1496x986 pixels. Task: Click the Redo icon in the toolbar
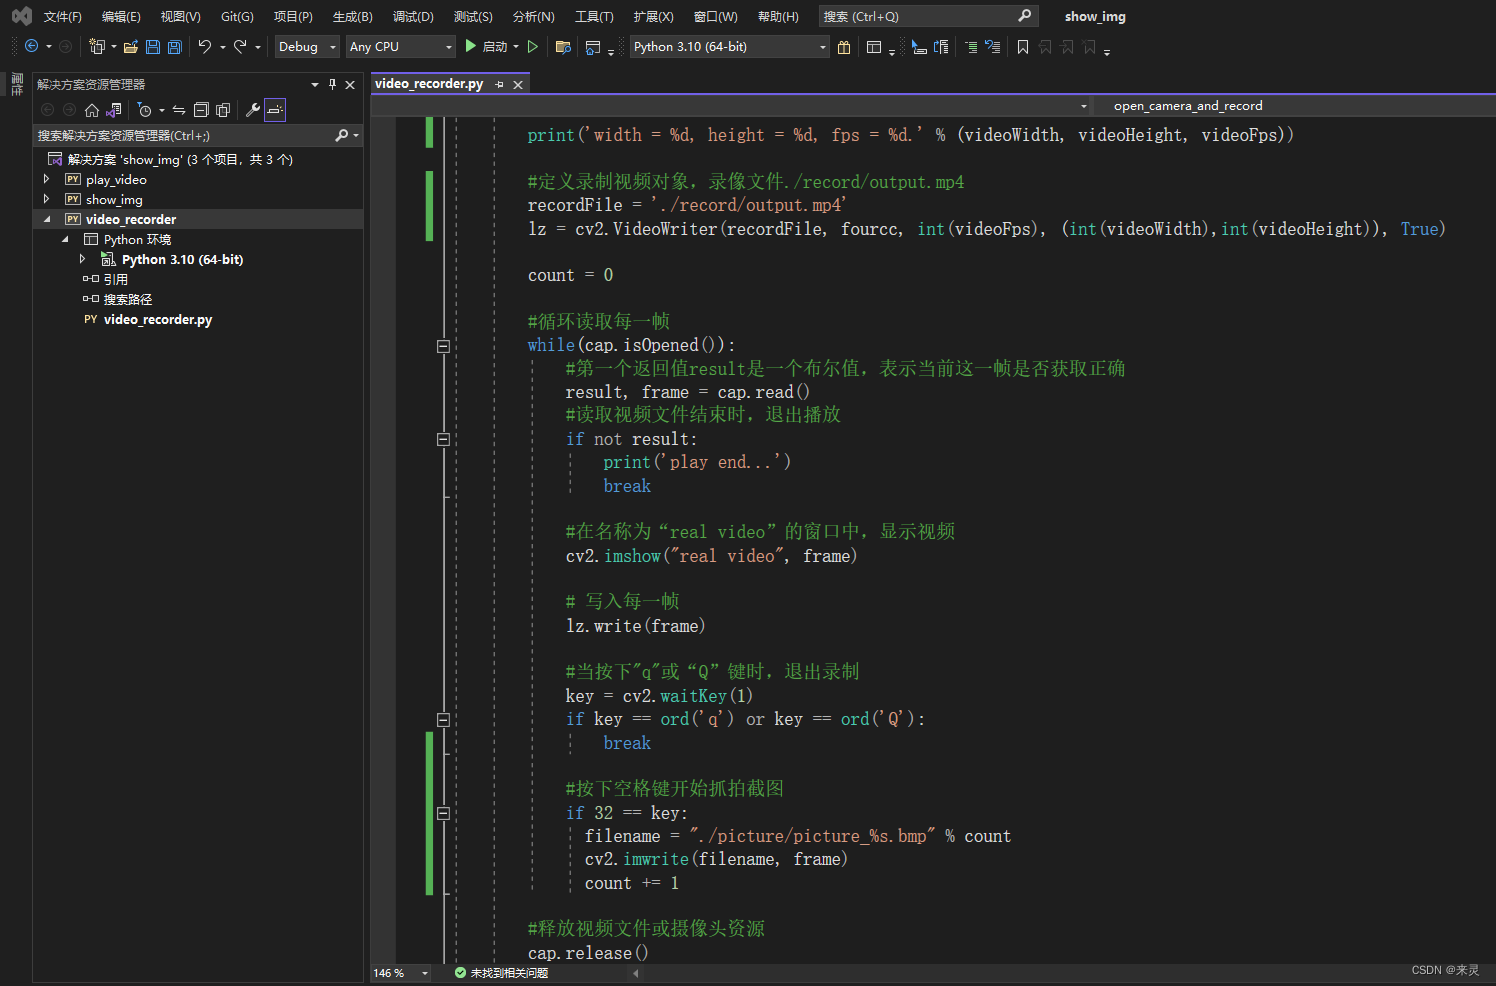(242, 47)
